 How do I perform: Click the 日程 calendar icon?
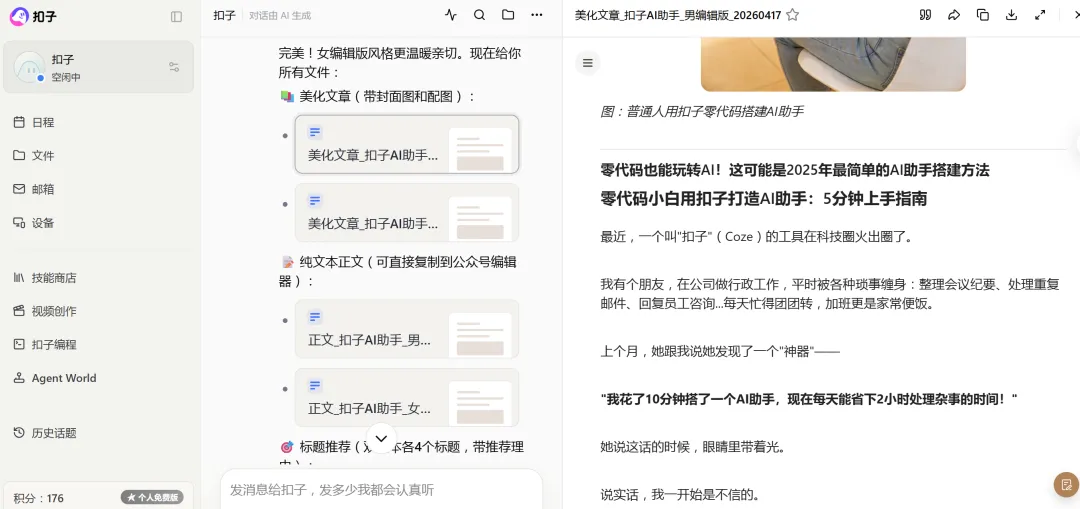click(19, 122)
